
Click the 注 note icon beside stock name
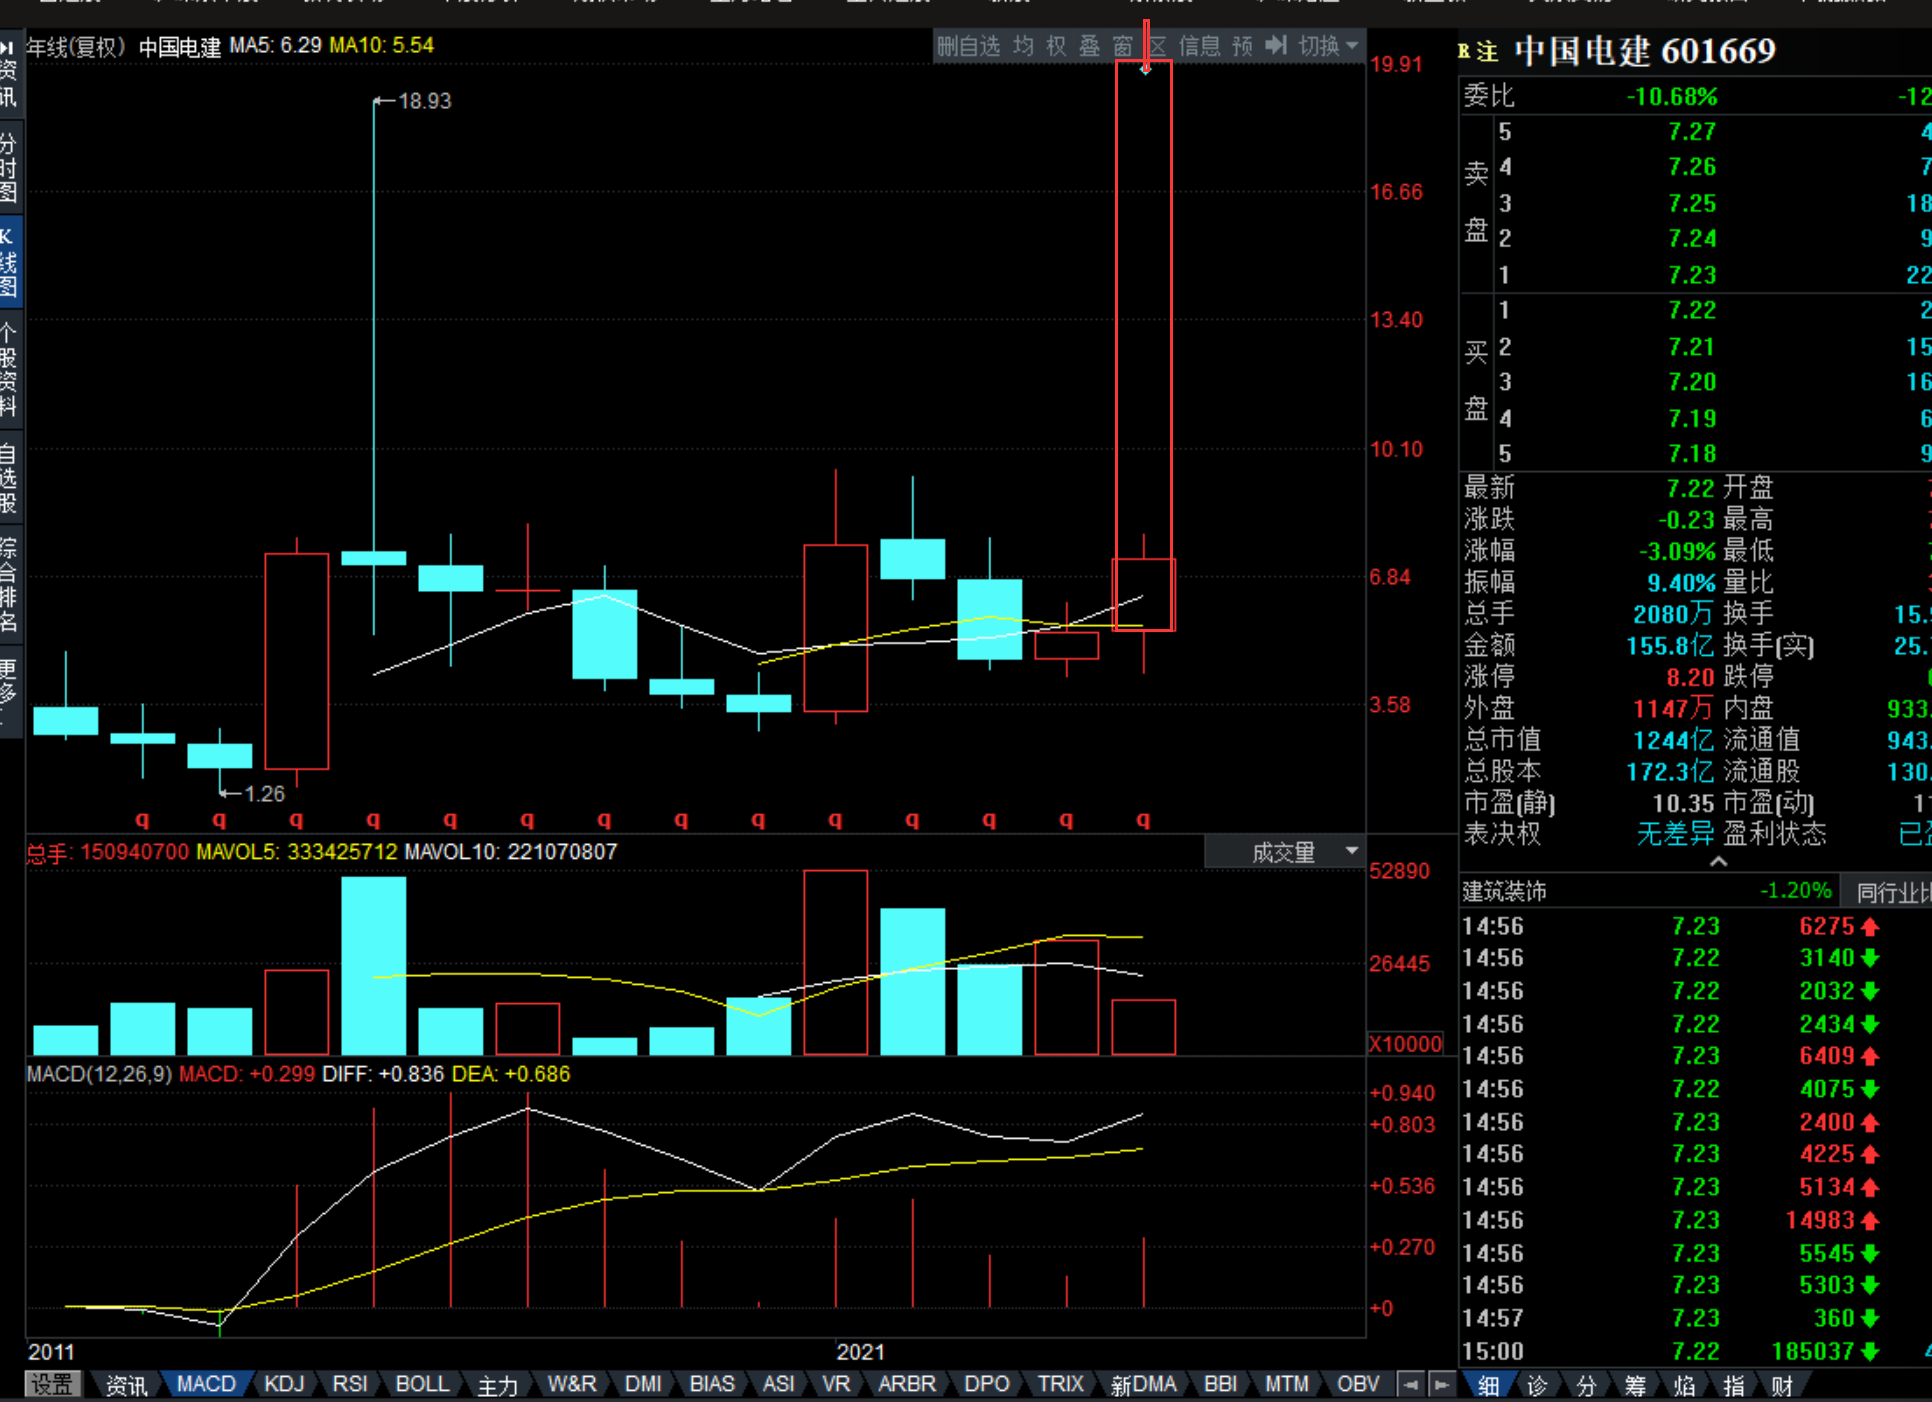point(1488,51)
